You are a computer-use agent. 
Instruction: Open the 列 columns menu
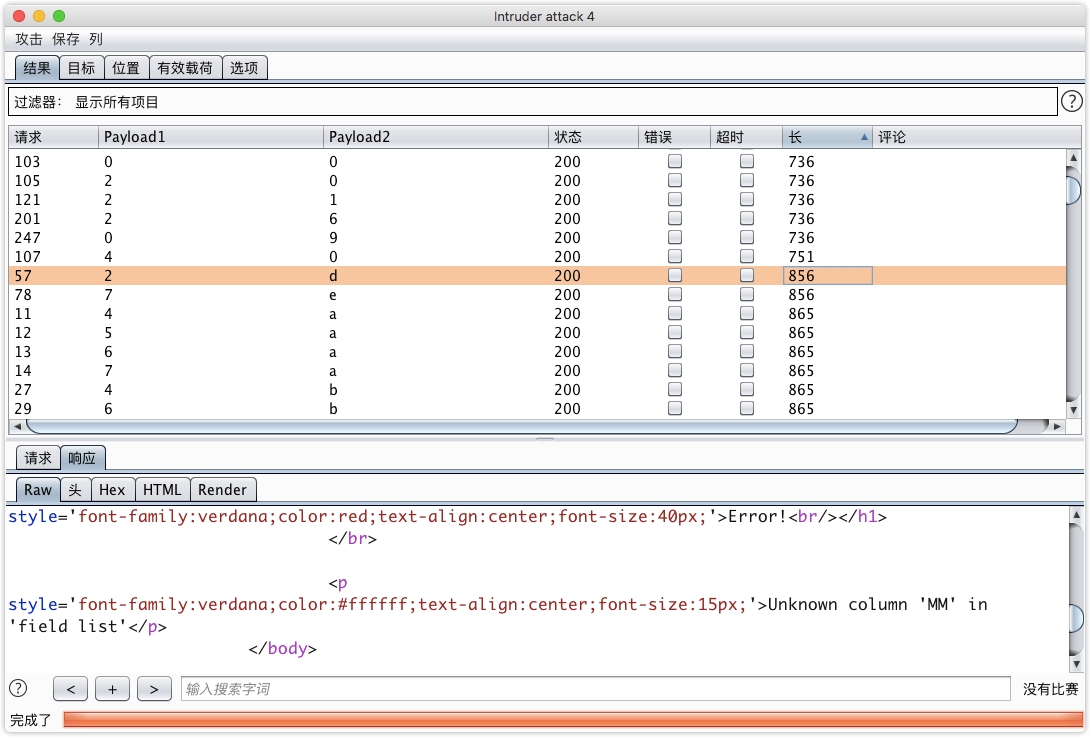[x=96, y=39]
